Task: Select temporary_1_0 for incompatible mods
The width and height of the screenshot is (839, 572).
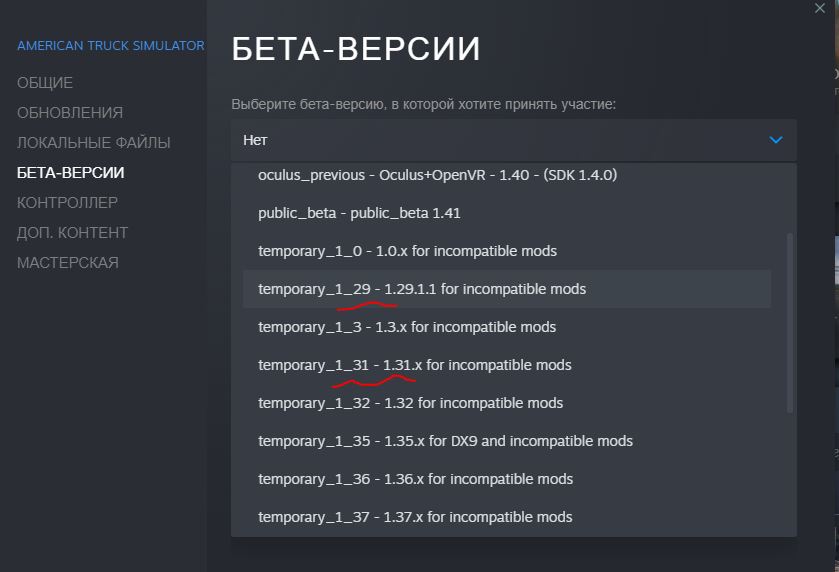Action: [507, 251]
